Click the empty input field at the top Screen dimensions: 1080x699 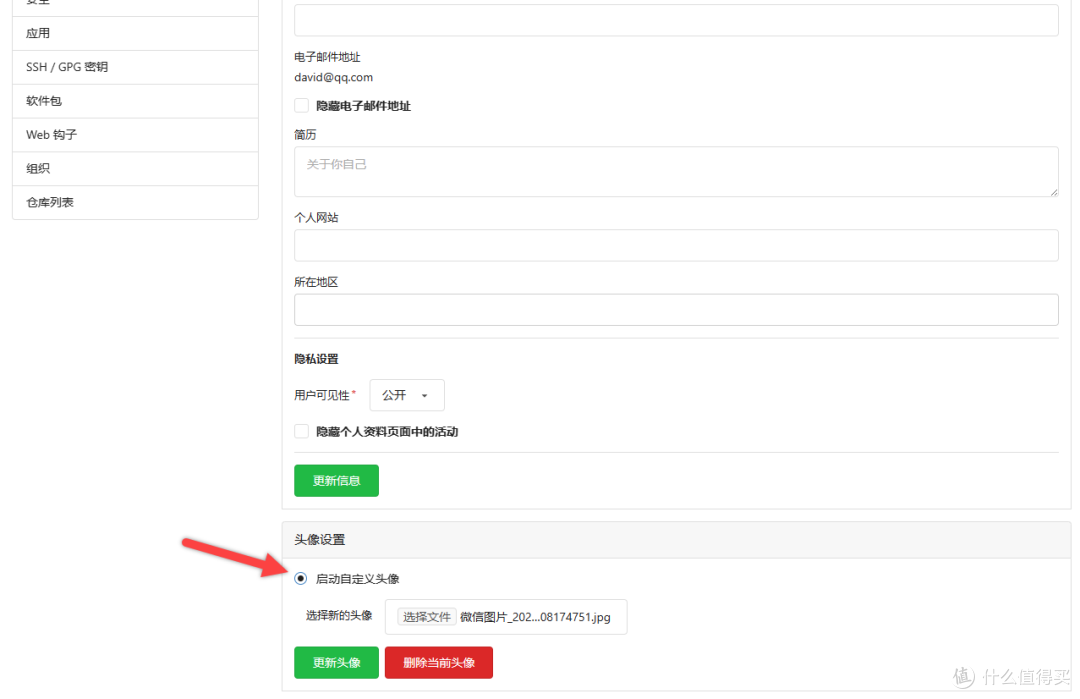pos(676,18)
